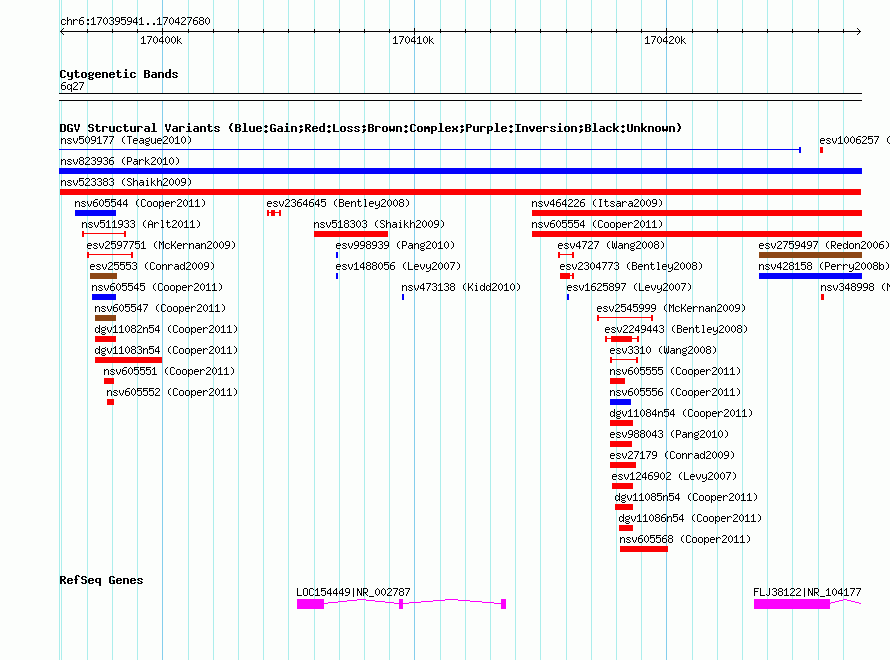Click the brown complex bar under esv25553

point(103,276)
